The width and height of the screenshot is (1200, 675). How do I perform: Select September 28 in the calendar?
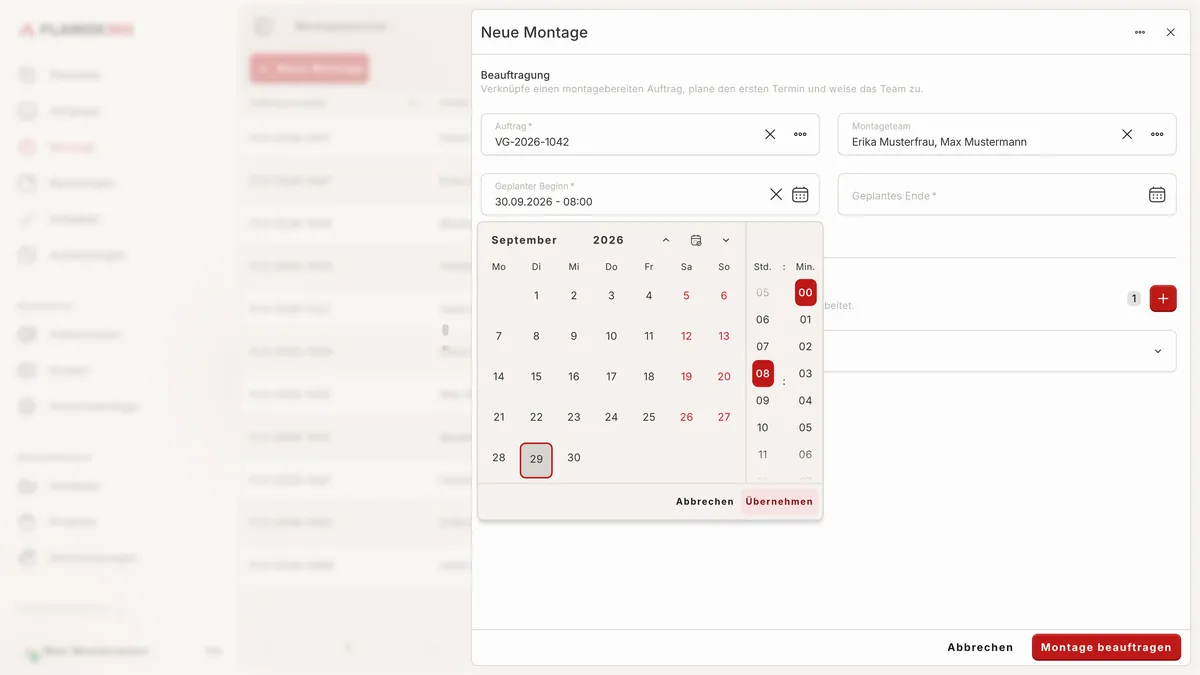tap(499, 457)
